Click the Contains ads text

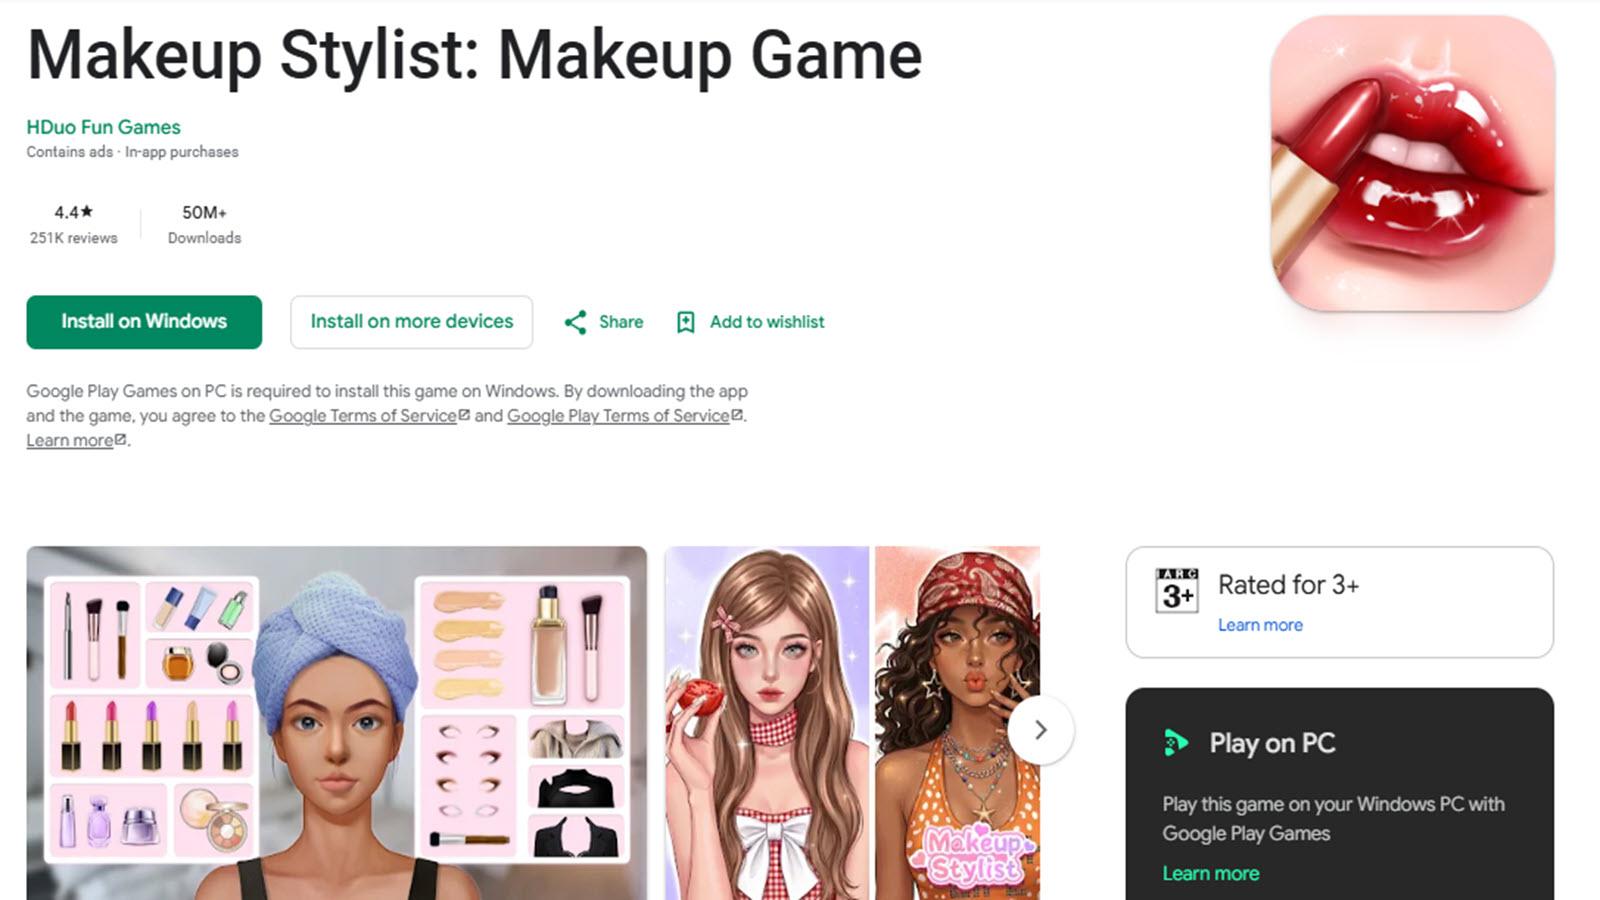click(70, 152)
